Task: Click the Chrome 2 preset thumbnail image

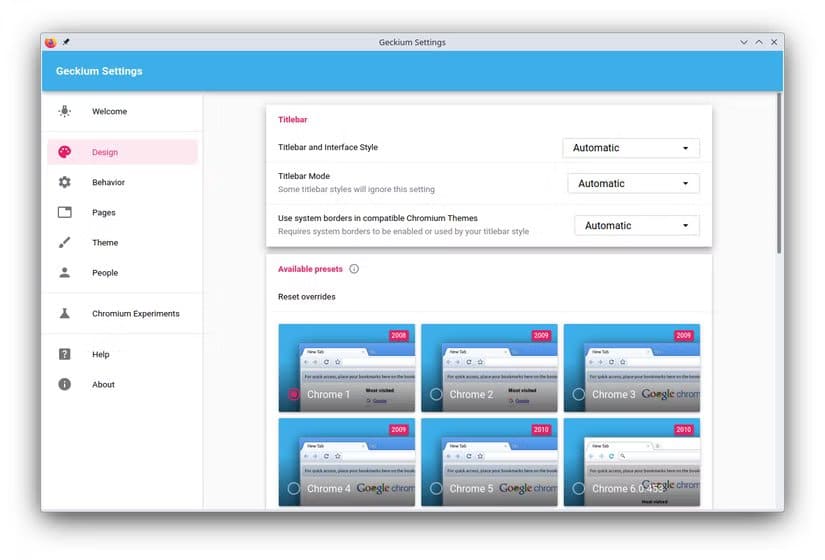Action: pos(489,368)
